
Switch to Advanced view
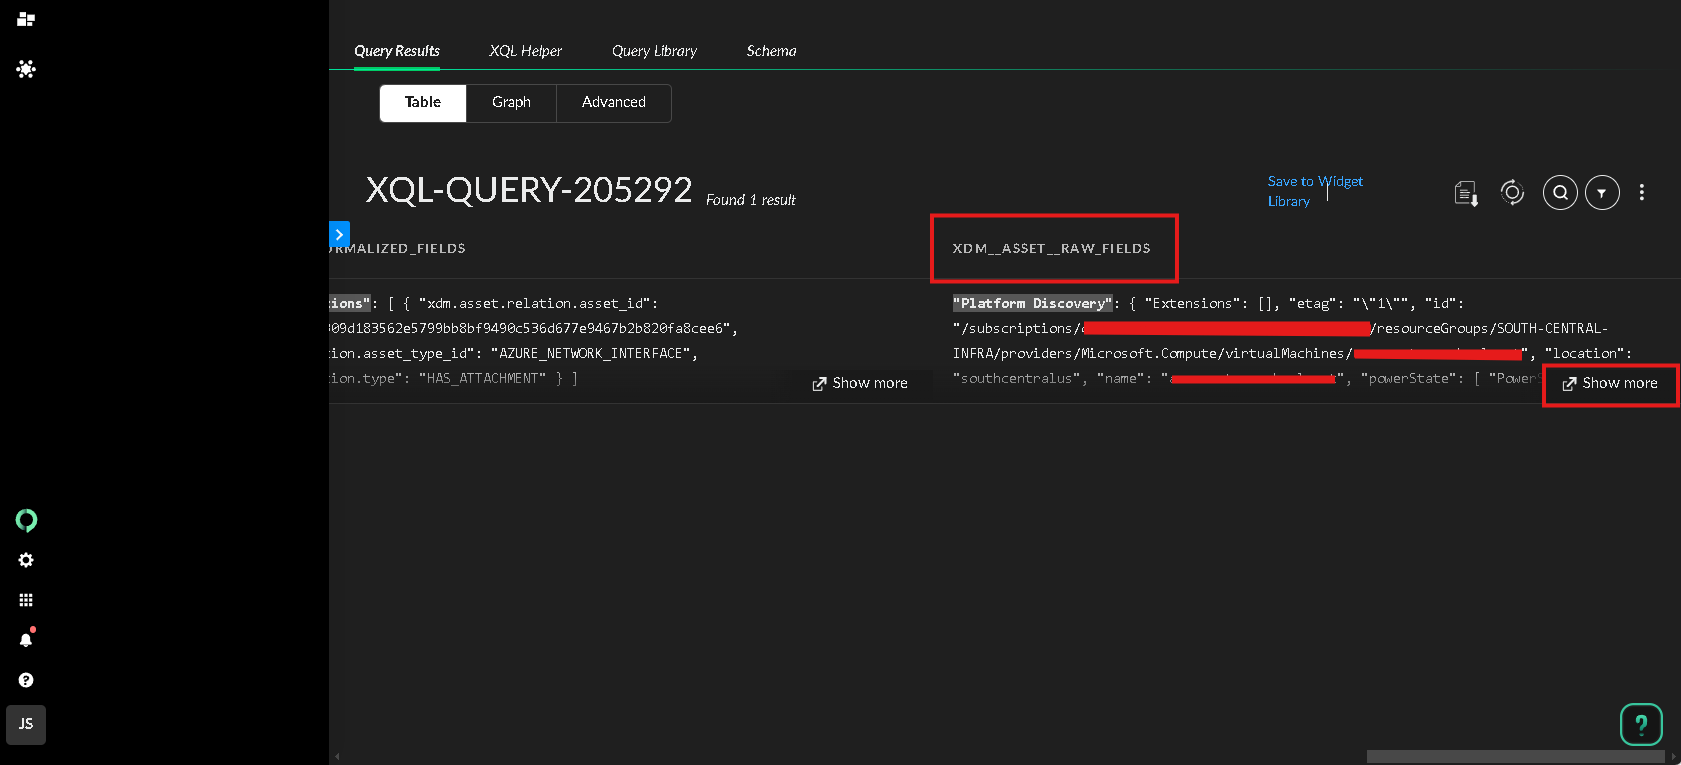pyautogui.click(x=613, y=102)
